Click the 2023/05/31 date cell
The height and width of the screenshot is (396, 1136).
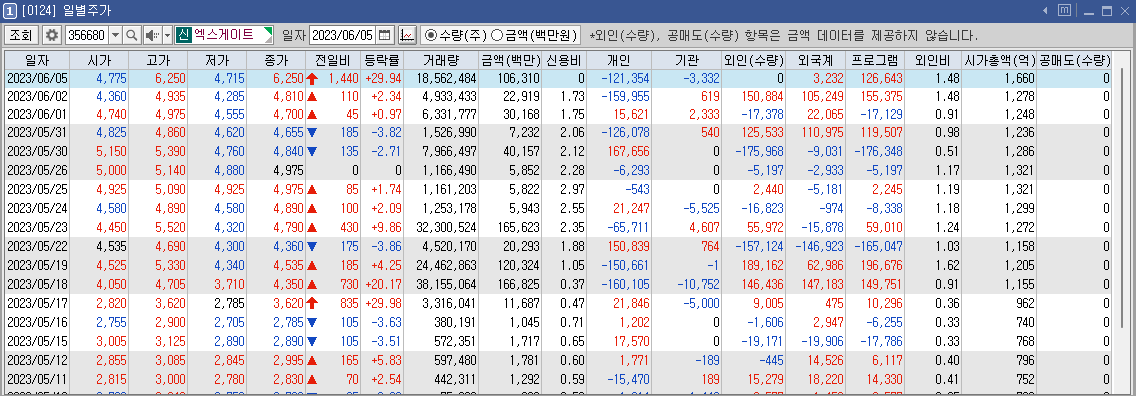pyautogui.click(x=36, y=132)
